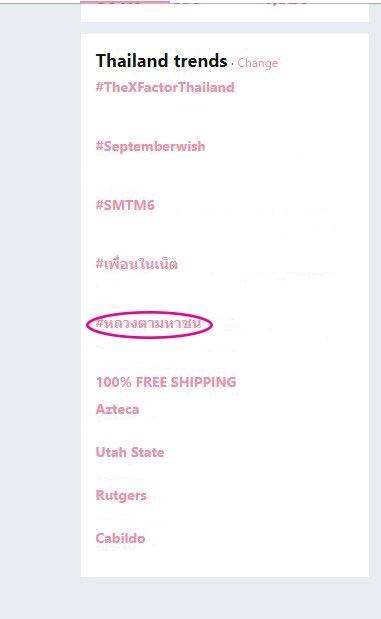Open the #TheXFactorThailand trend
The height and width of the screenshot is (619, 381).
pyautogui.click(x=165, y=87)
